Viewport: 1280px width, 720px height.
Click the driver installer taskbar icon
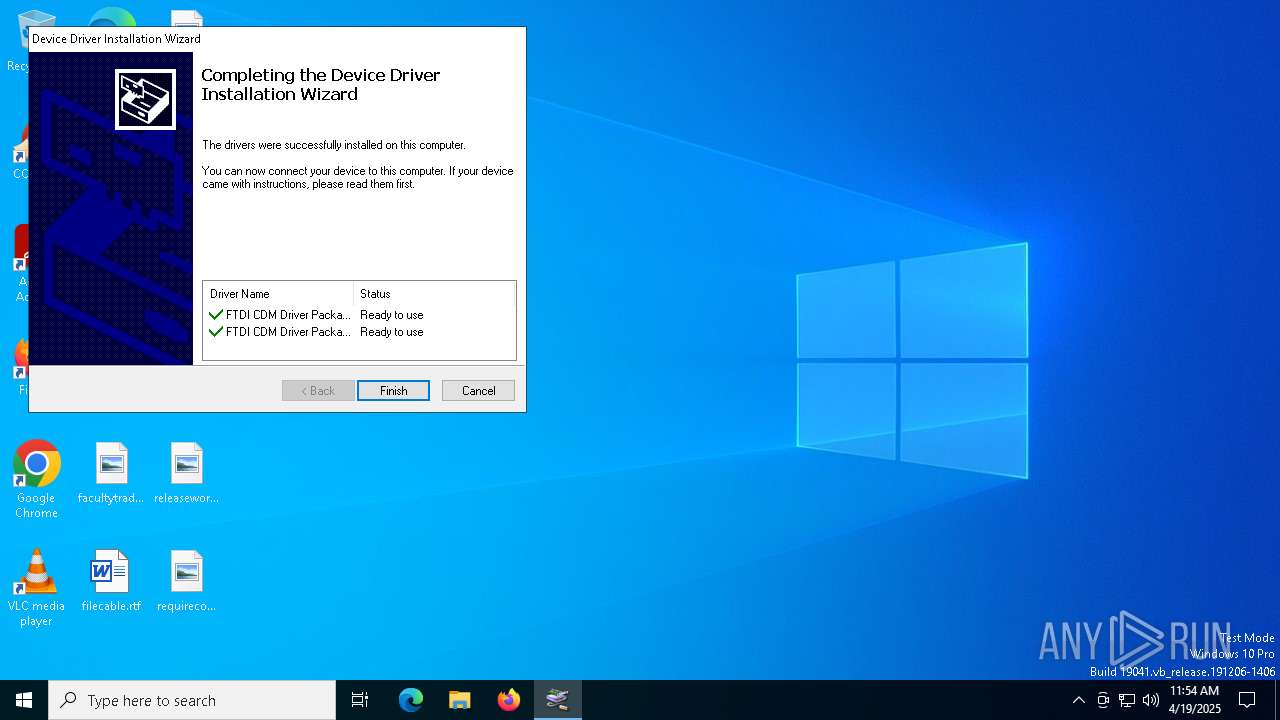558,700
